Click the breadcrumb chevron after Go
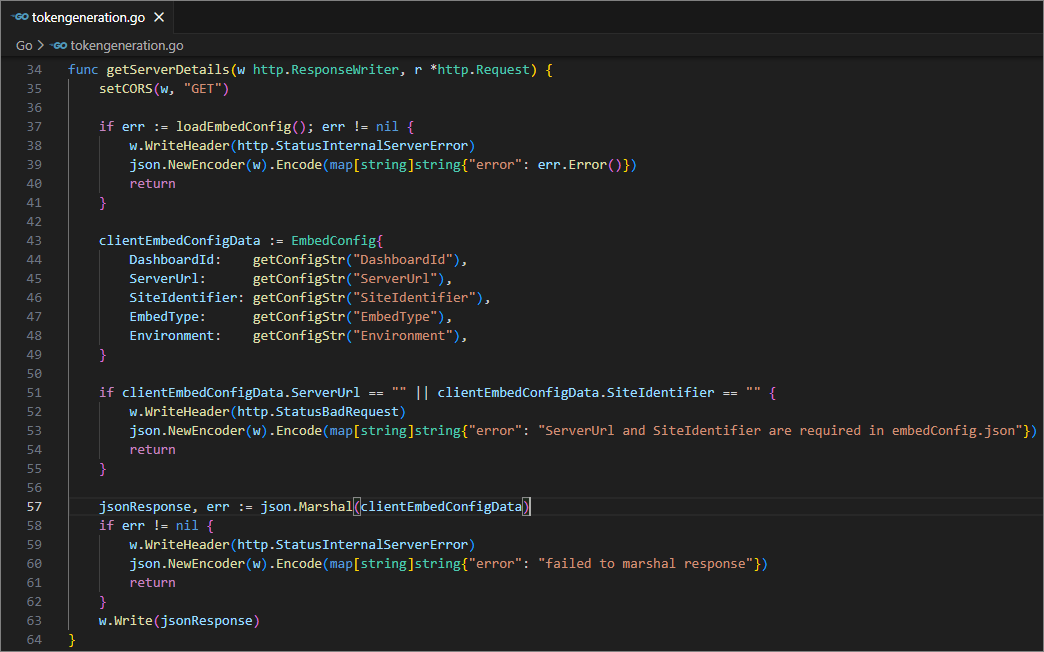Image resolution: width=1044 pixels, height=652 pixels. click(38, 45)
